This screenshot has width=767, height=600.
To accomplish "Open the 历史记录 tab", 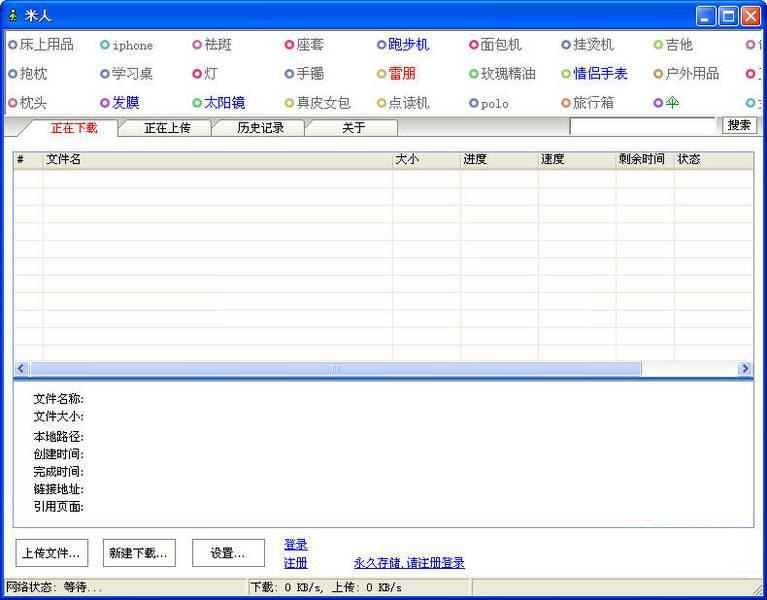I will [x=260, y=128].
